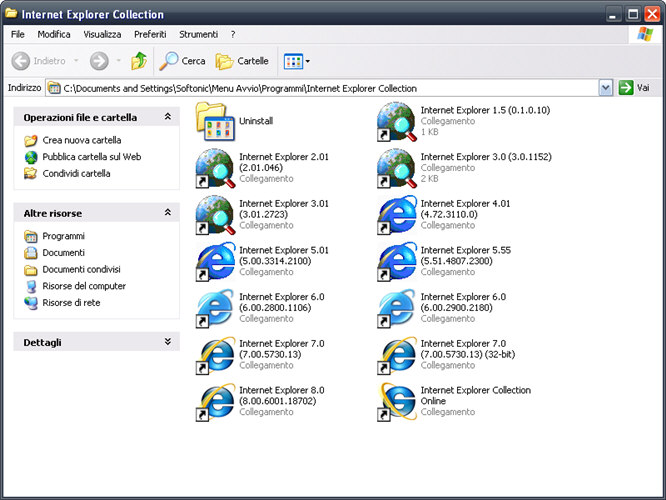Click the Windows flag logo
The height and width of the screenshot is (500, 666).
645,34
